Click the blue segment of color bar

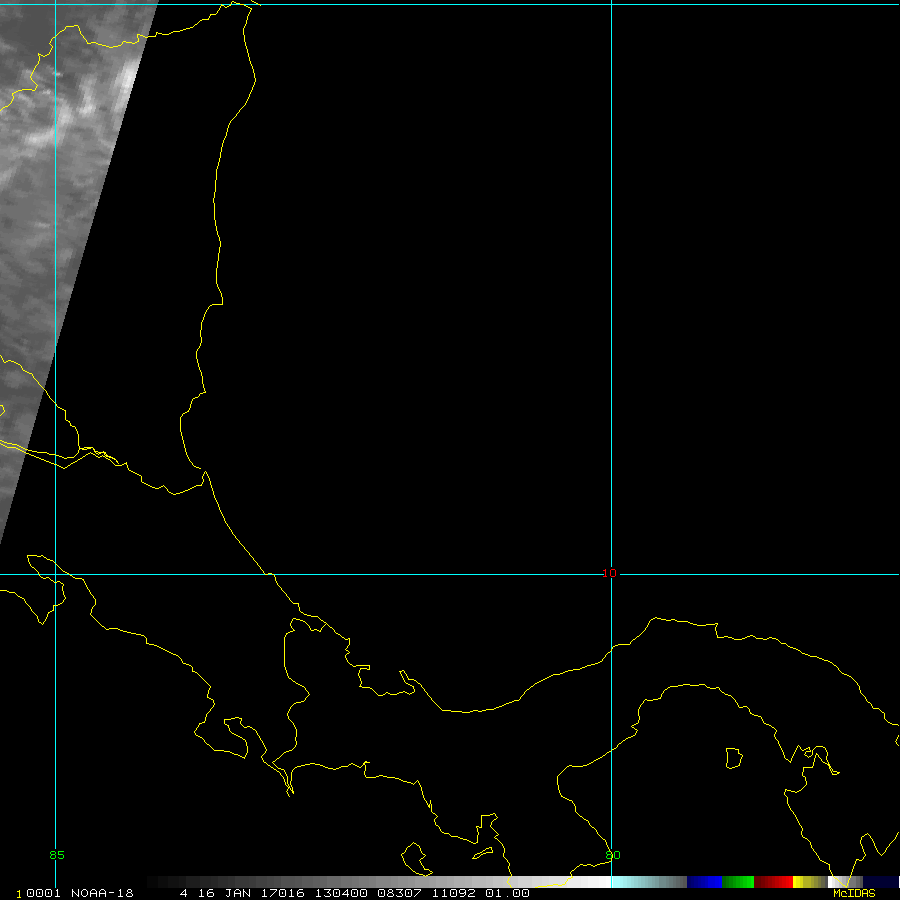click(x=704, y=882)
